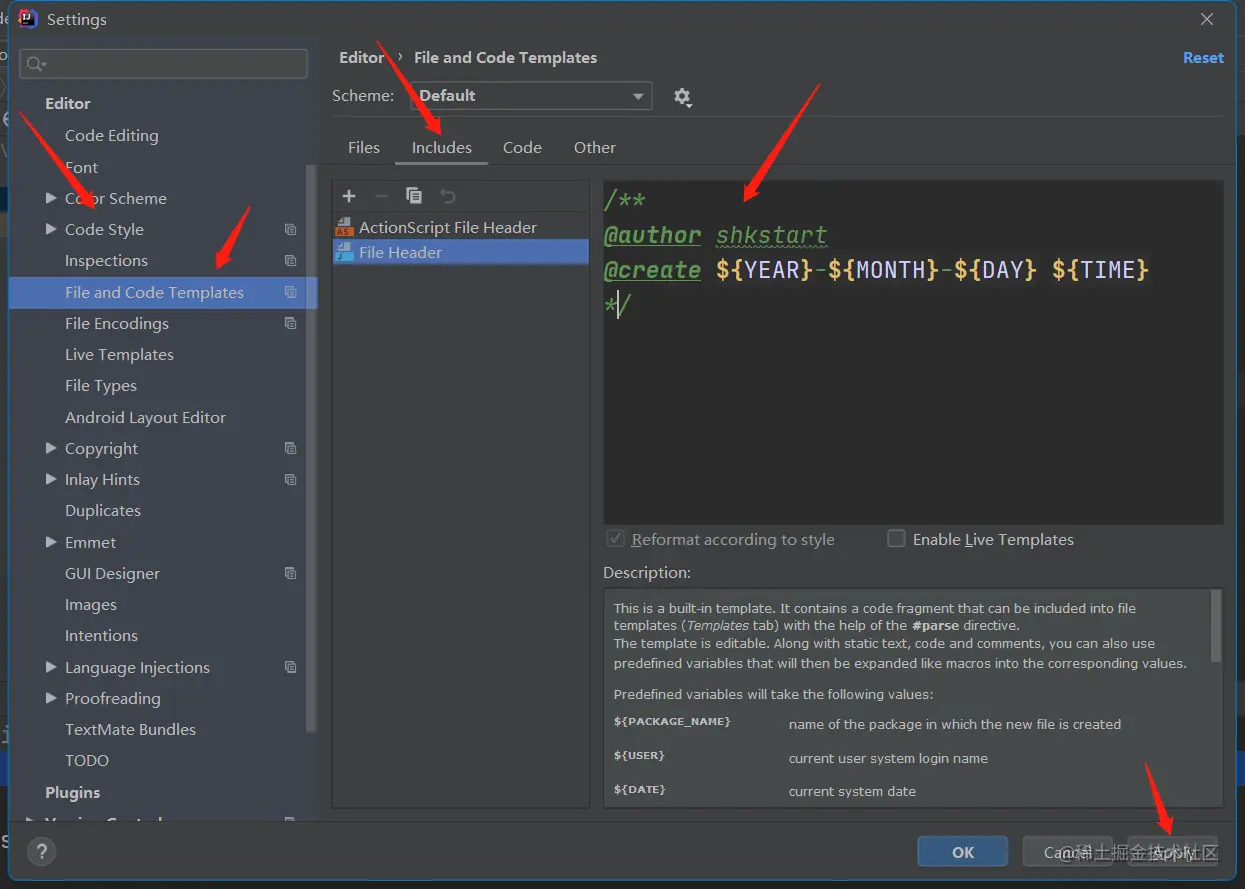The width and height of the screenshot is (1245, 889).
Task: Click project-level icon next to GUI Designer
Action: [290, 573]
